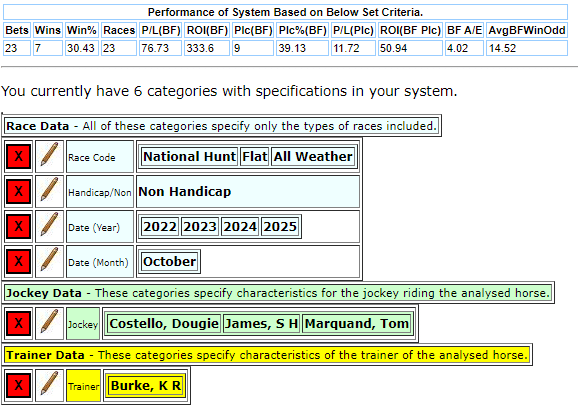Click the Plc(BF) column header
The width and height of the screenshot is (578, 412).
pos(253,30)
